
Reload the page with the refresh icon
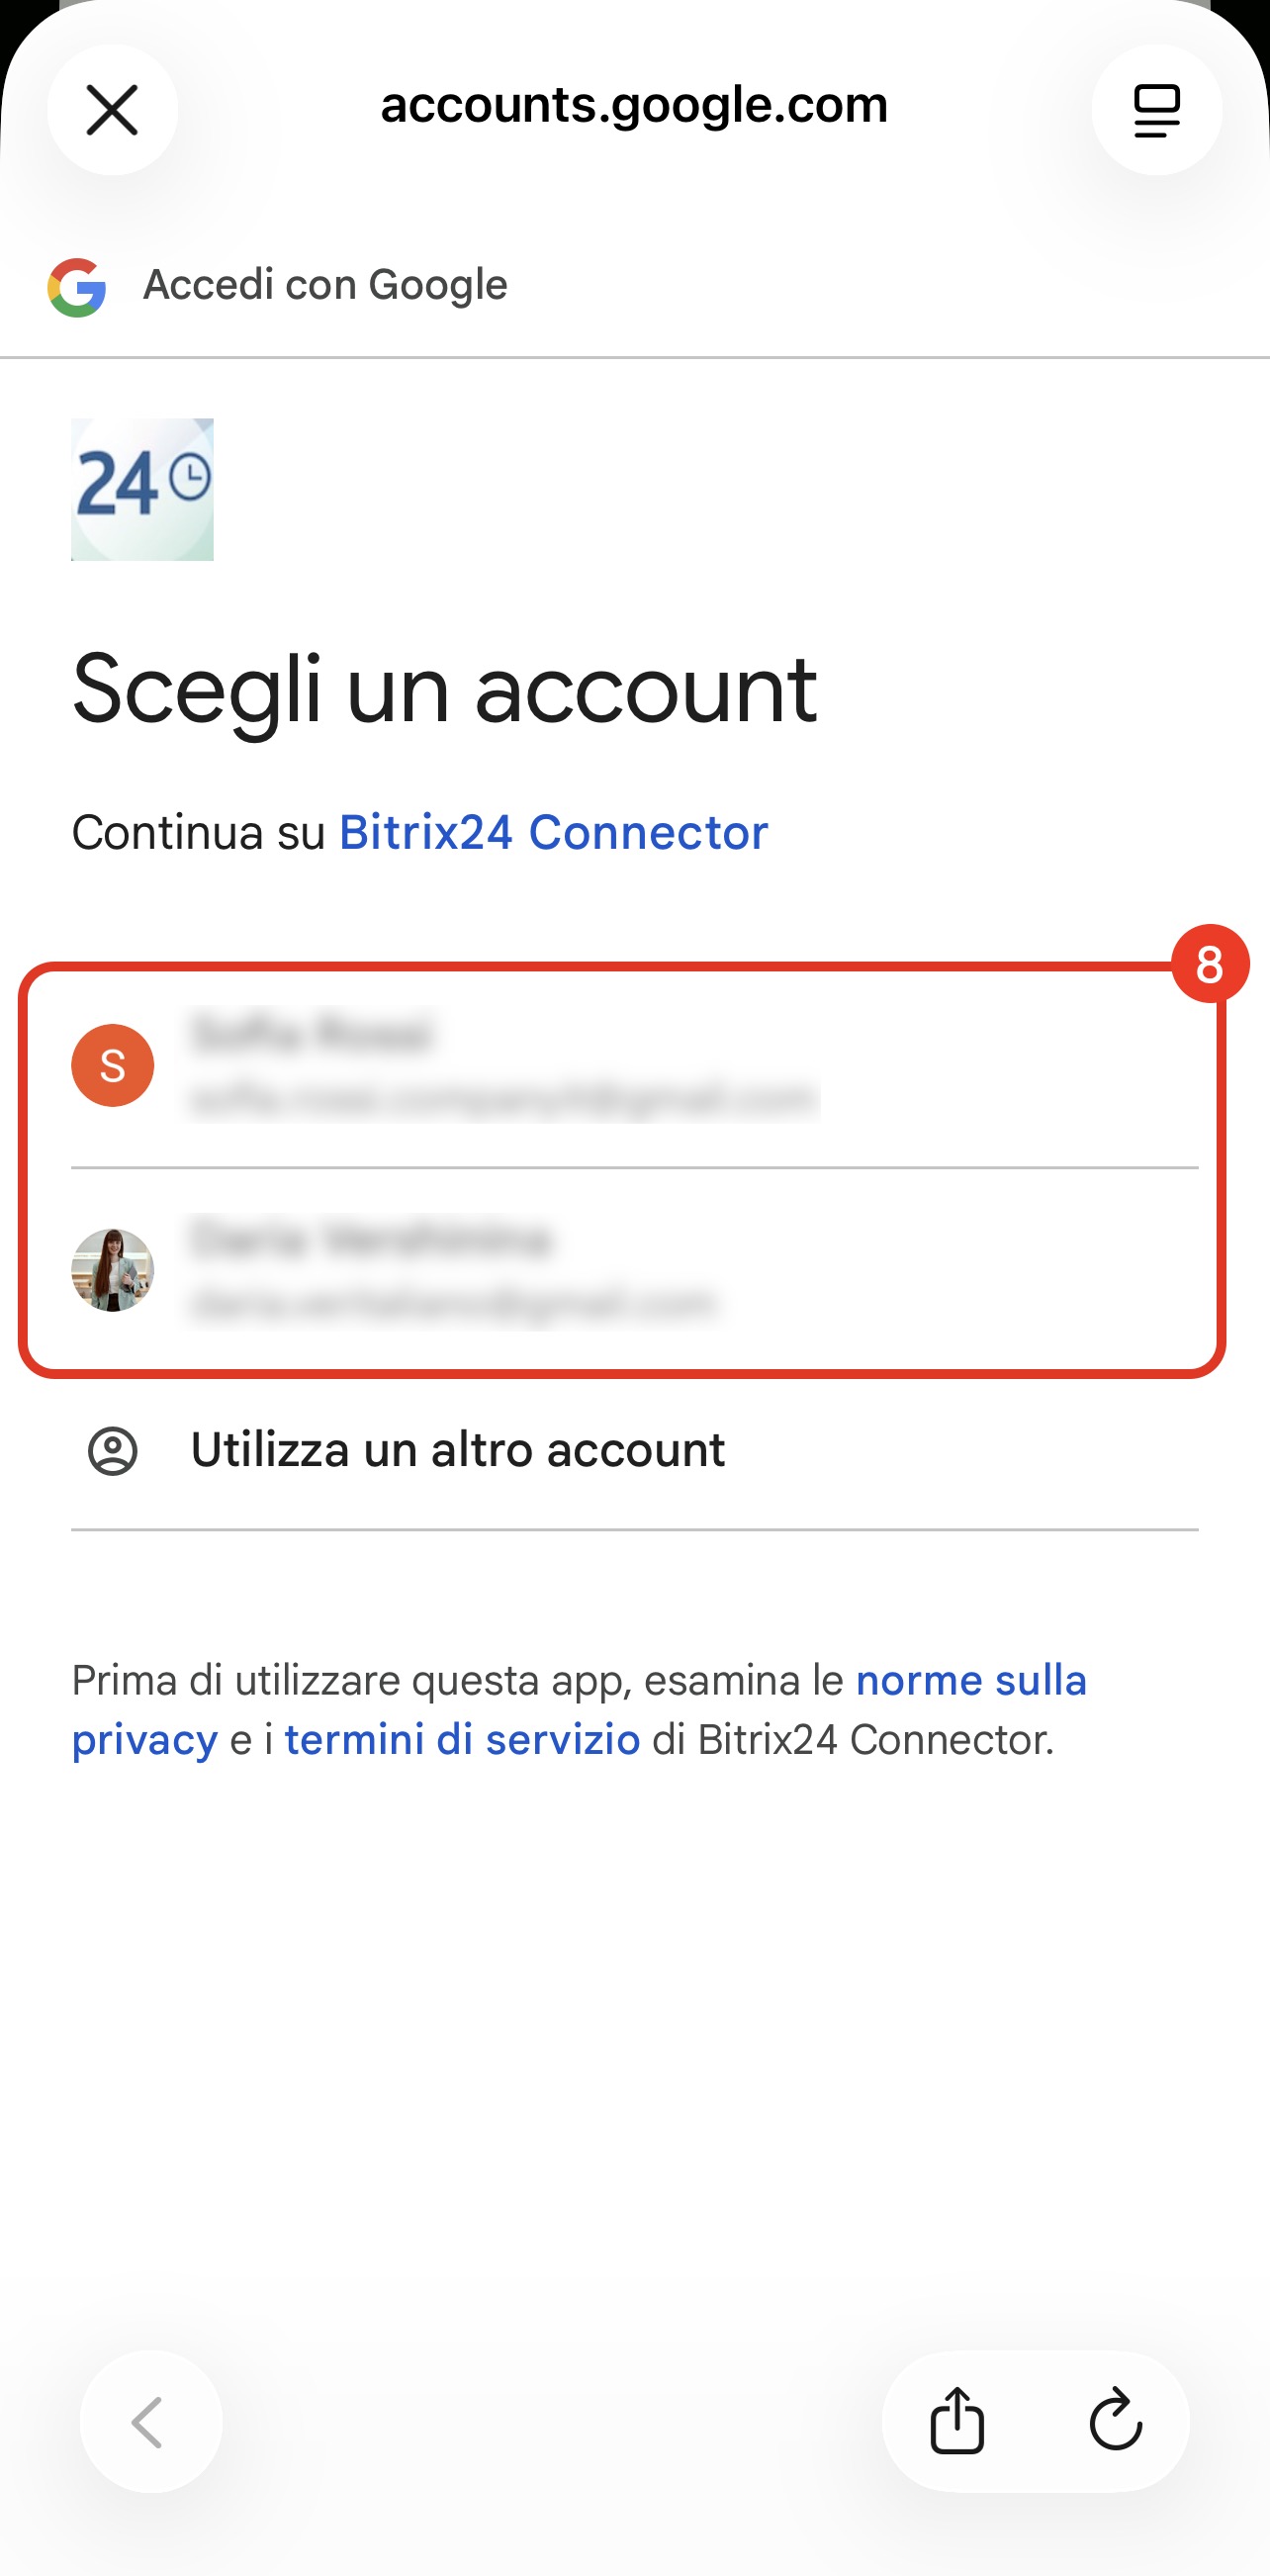[1115, 2421]
